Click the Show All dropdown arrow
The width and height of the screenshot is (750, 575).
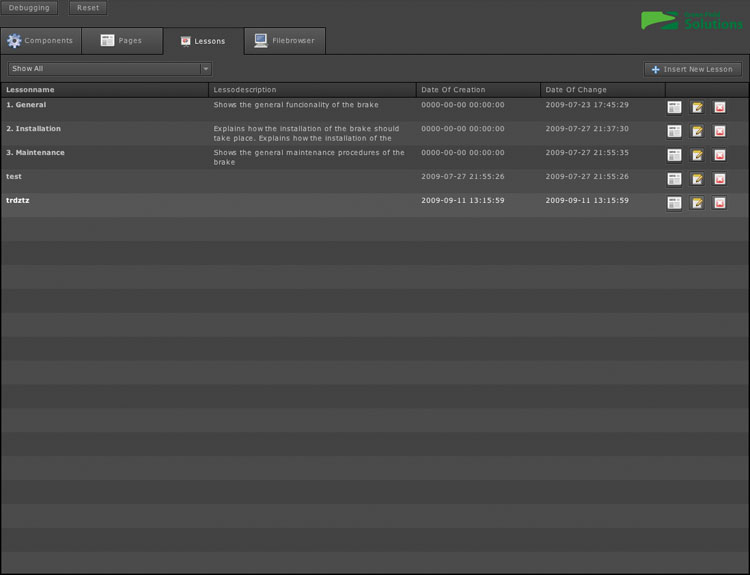point(206,69)
